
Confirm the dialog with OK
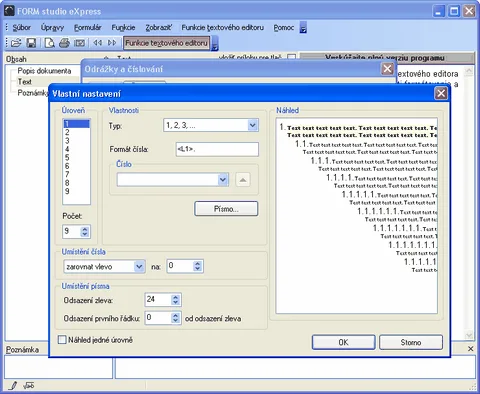click(343, 342)
